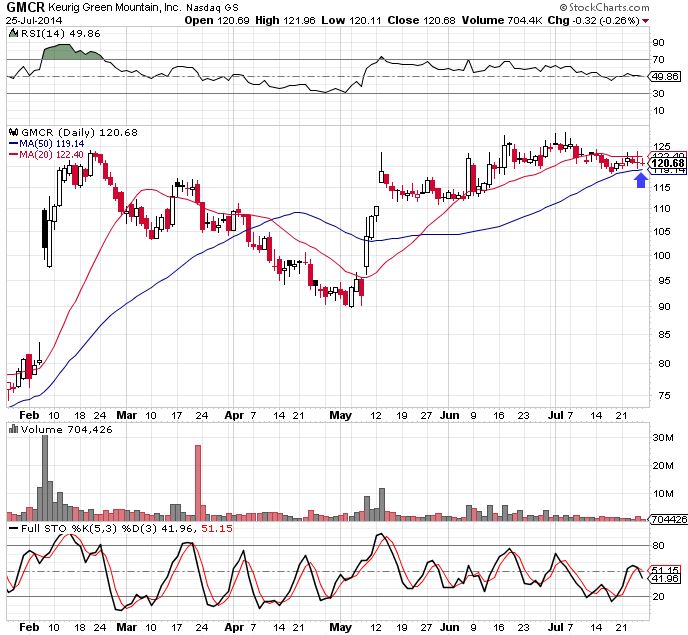Click the RSI(14) 49.86 panel label

click(x=61, y=33)
